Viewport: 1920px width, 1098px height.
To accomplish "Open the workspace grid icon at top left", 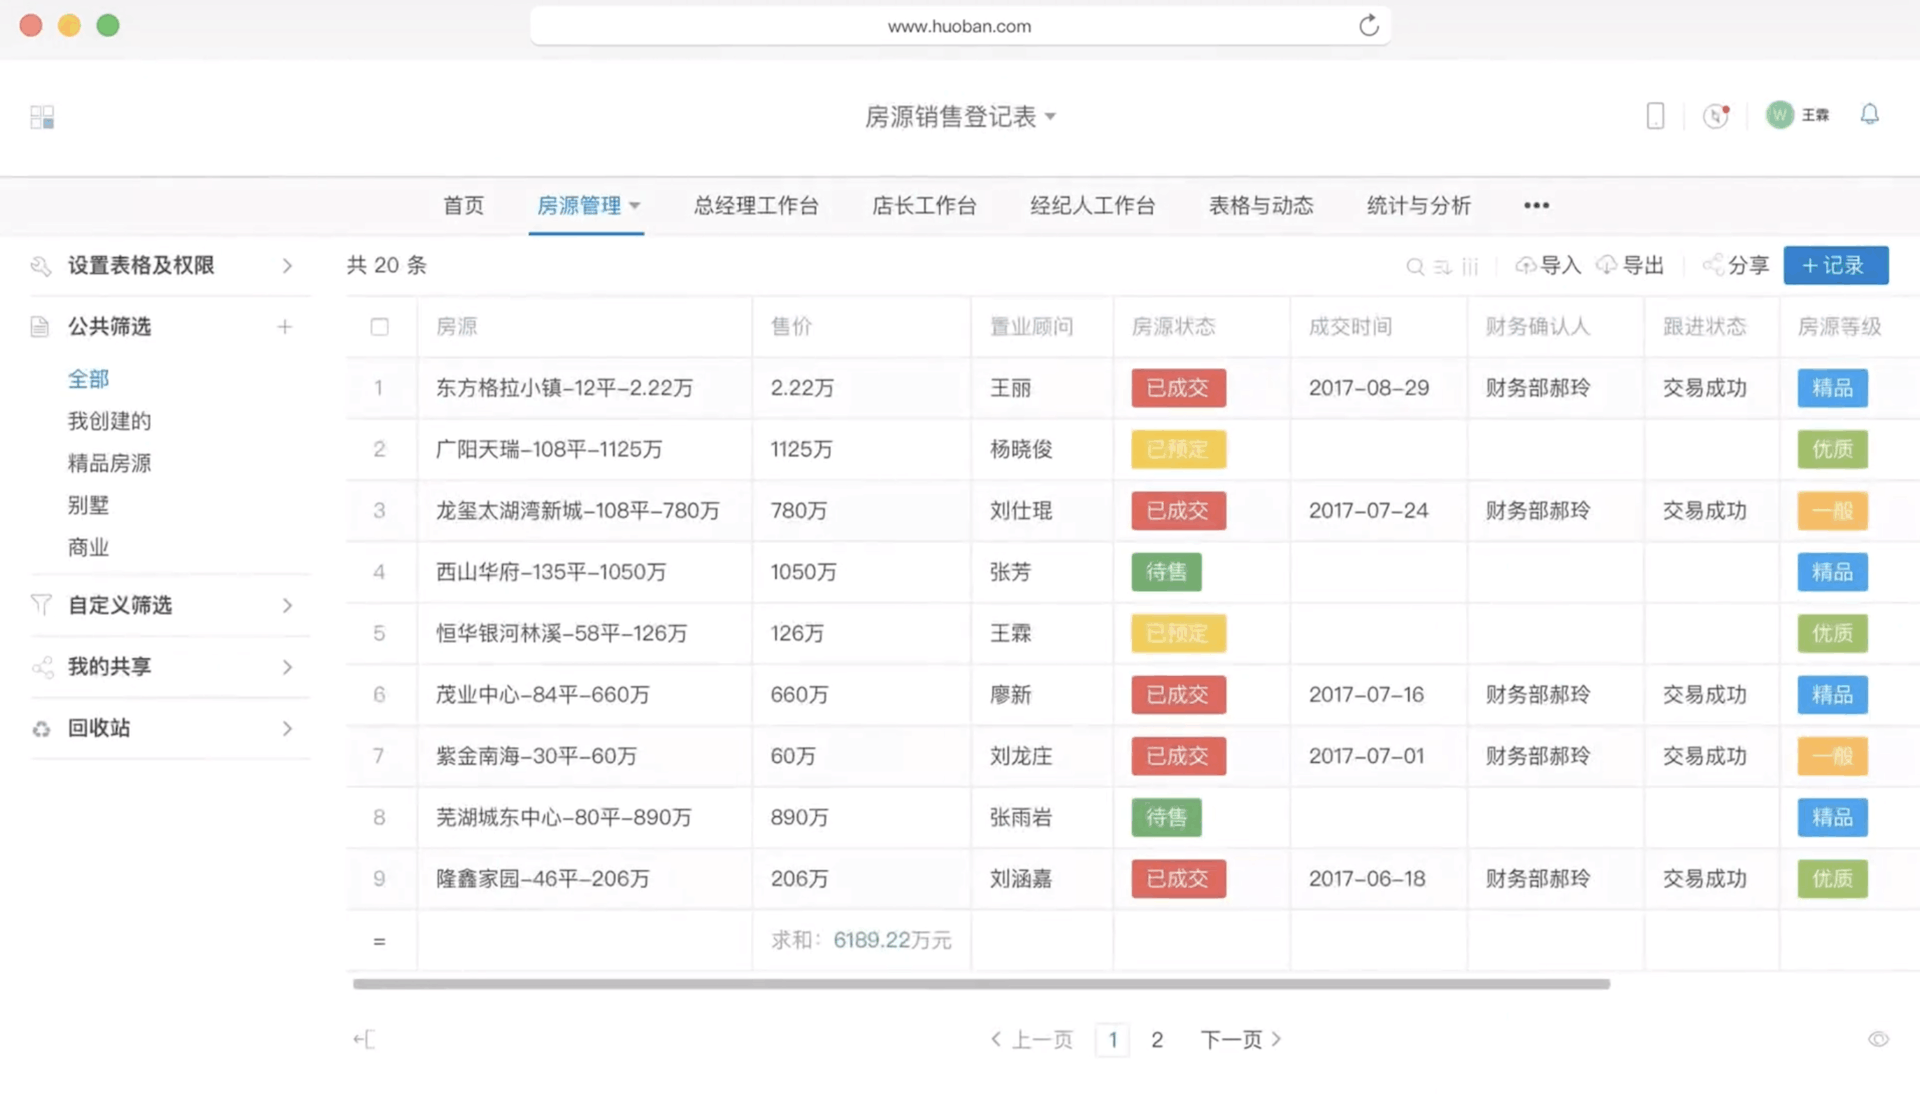I will click(x=42, y=117).
